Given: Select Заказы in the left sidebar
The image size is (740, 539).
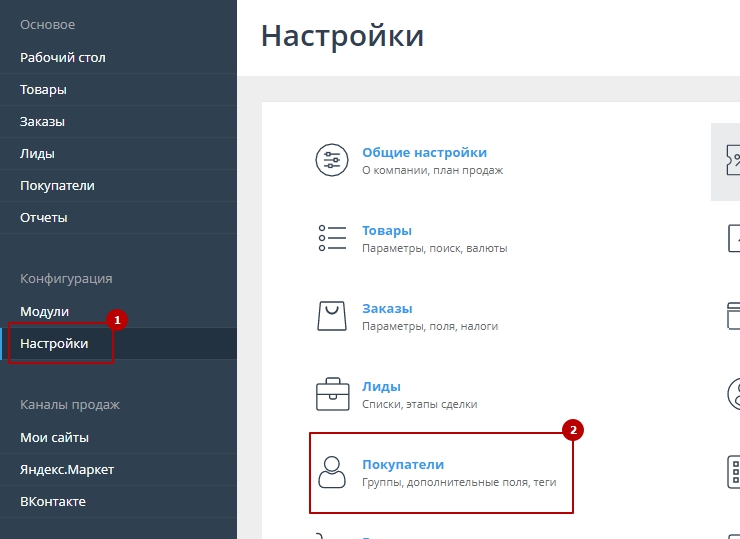Looking at the screenshot, I should (42, 122).
